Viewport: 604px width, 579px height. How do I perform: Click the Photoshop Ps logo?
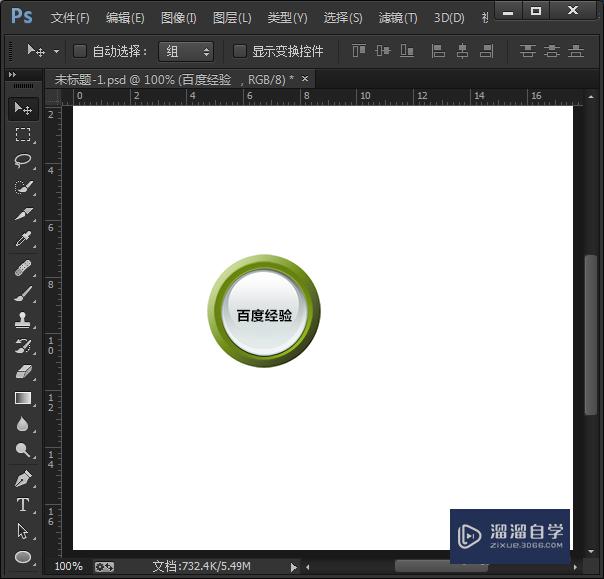[22, 16]
